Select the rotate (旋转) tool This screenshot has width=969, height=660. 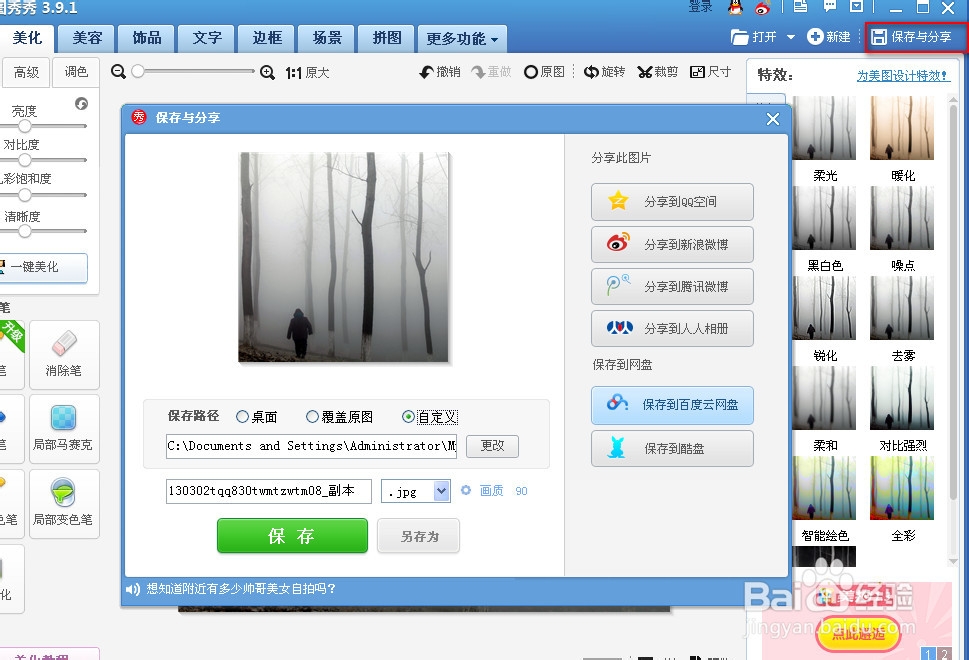(x=604, y=72)
